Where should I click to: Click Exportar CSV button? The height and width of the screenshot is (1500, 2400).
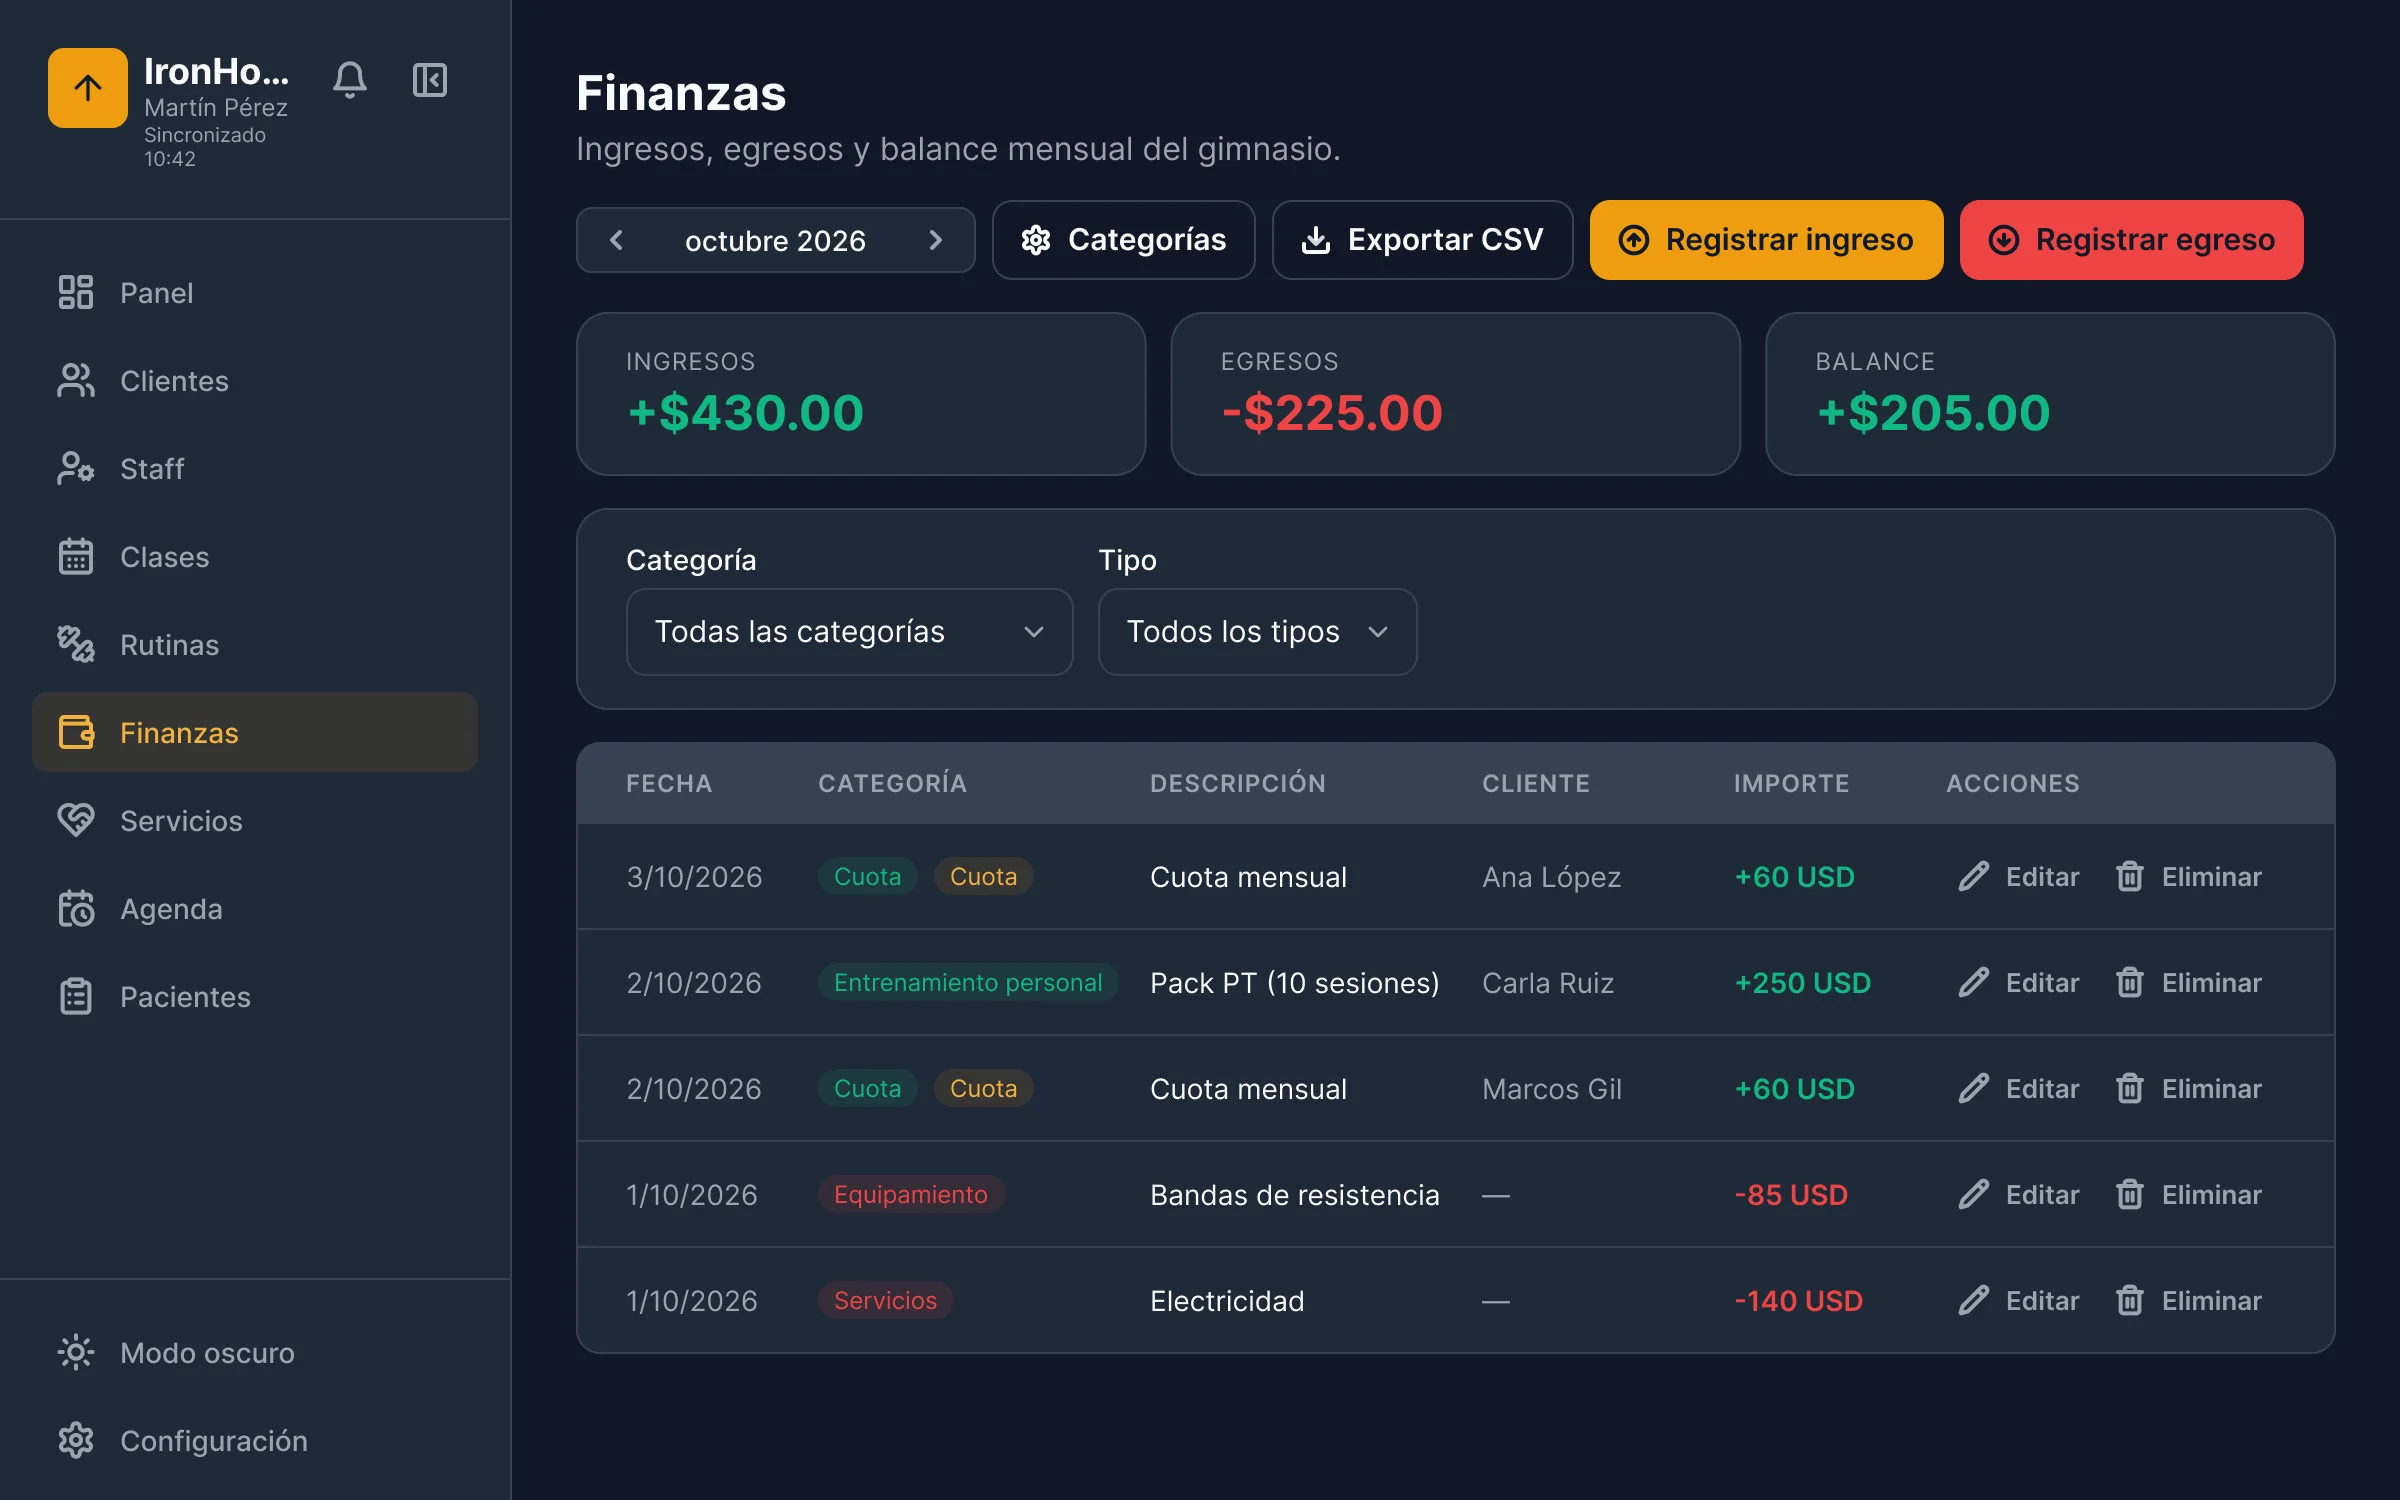(1422, 240)
